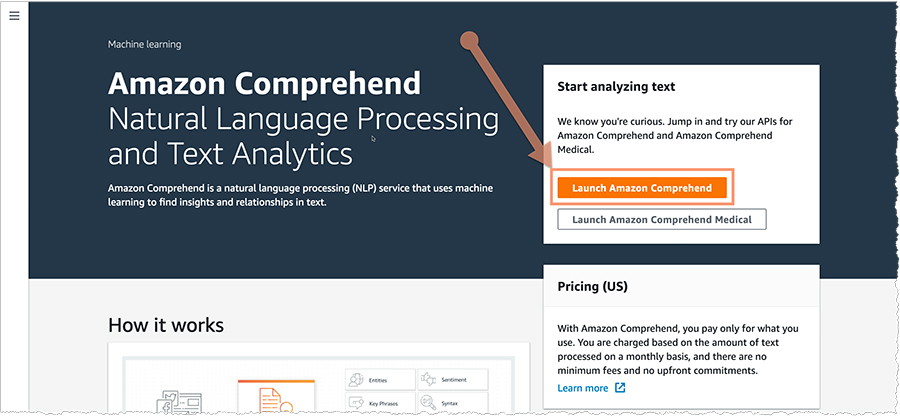The height and width of the screenshot is (416, 900).
Task: Click the social media sources icon
Action: [x=181, y=402]
